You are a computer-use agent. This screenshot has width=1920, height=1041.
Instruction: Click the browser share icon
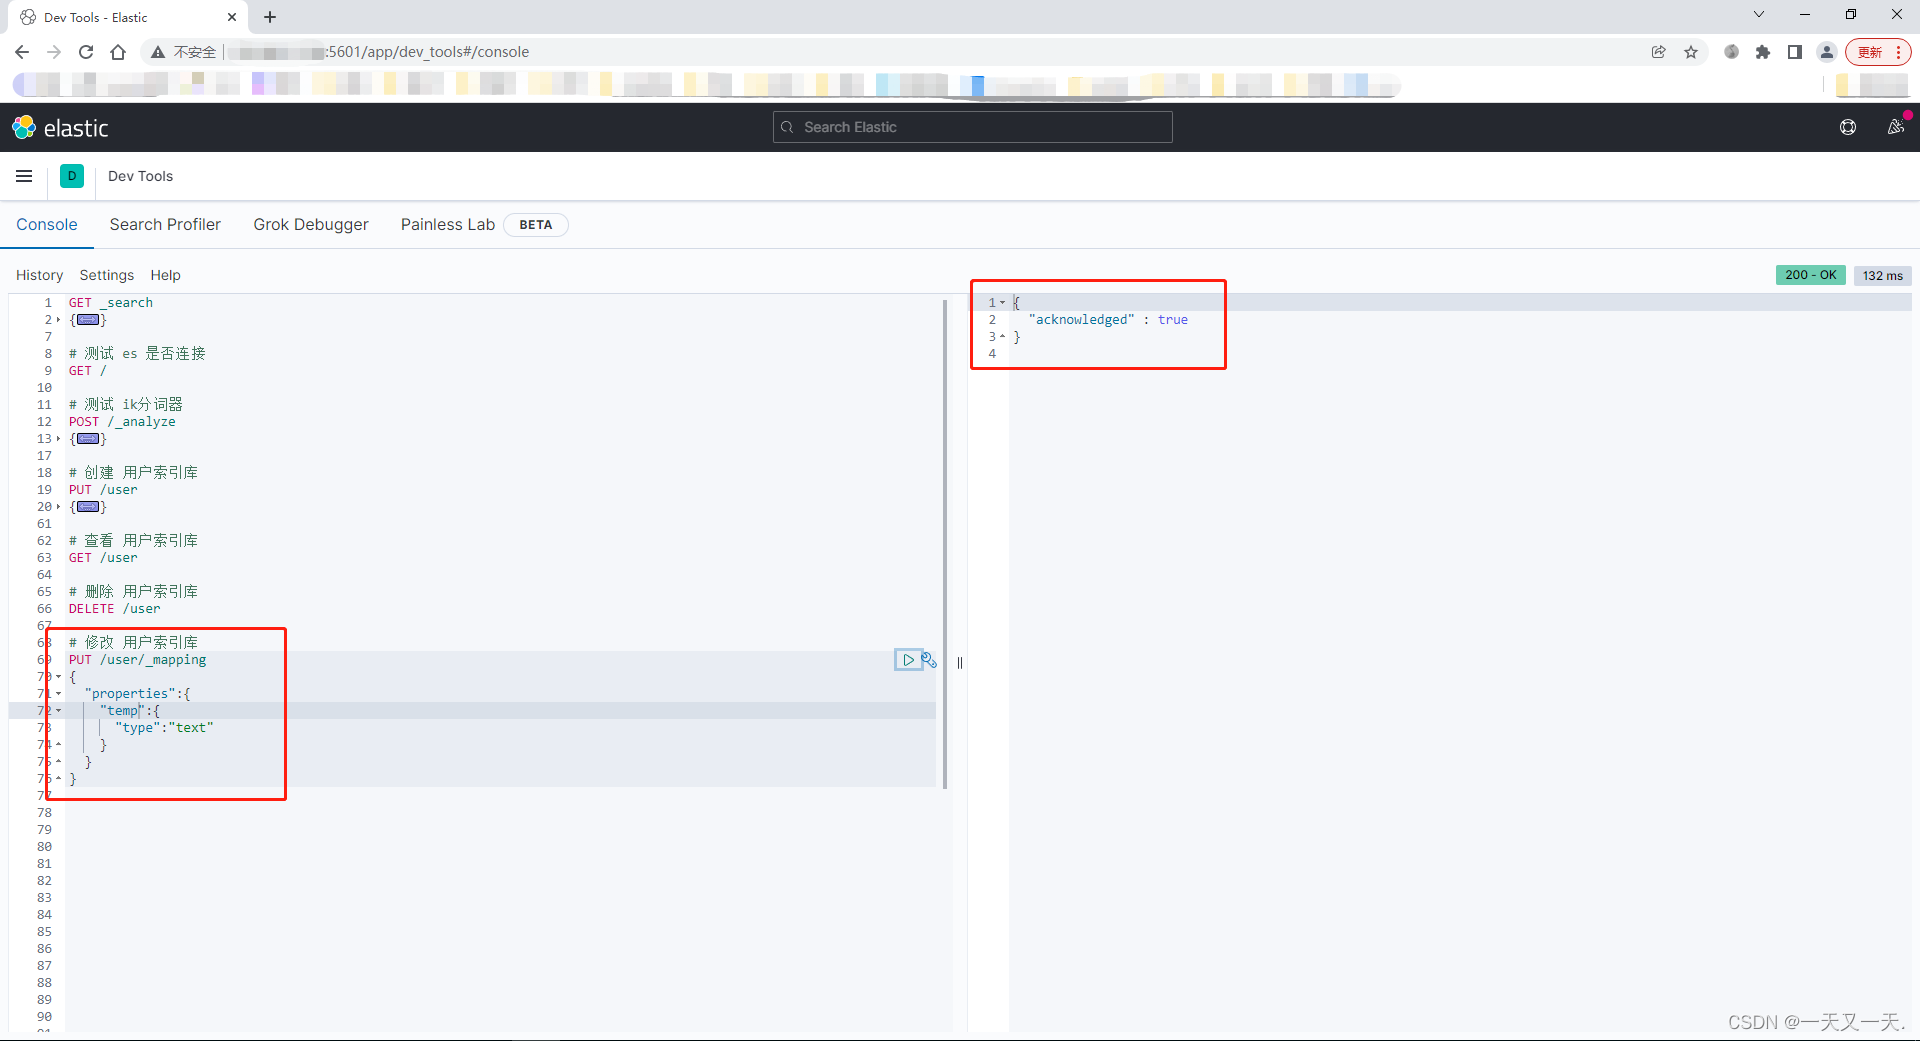point(1659,51)
